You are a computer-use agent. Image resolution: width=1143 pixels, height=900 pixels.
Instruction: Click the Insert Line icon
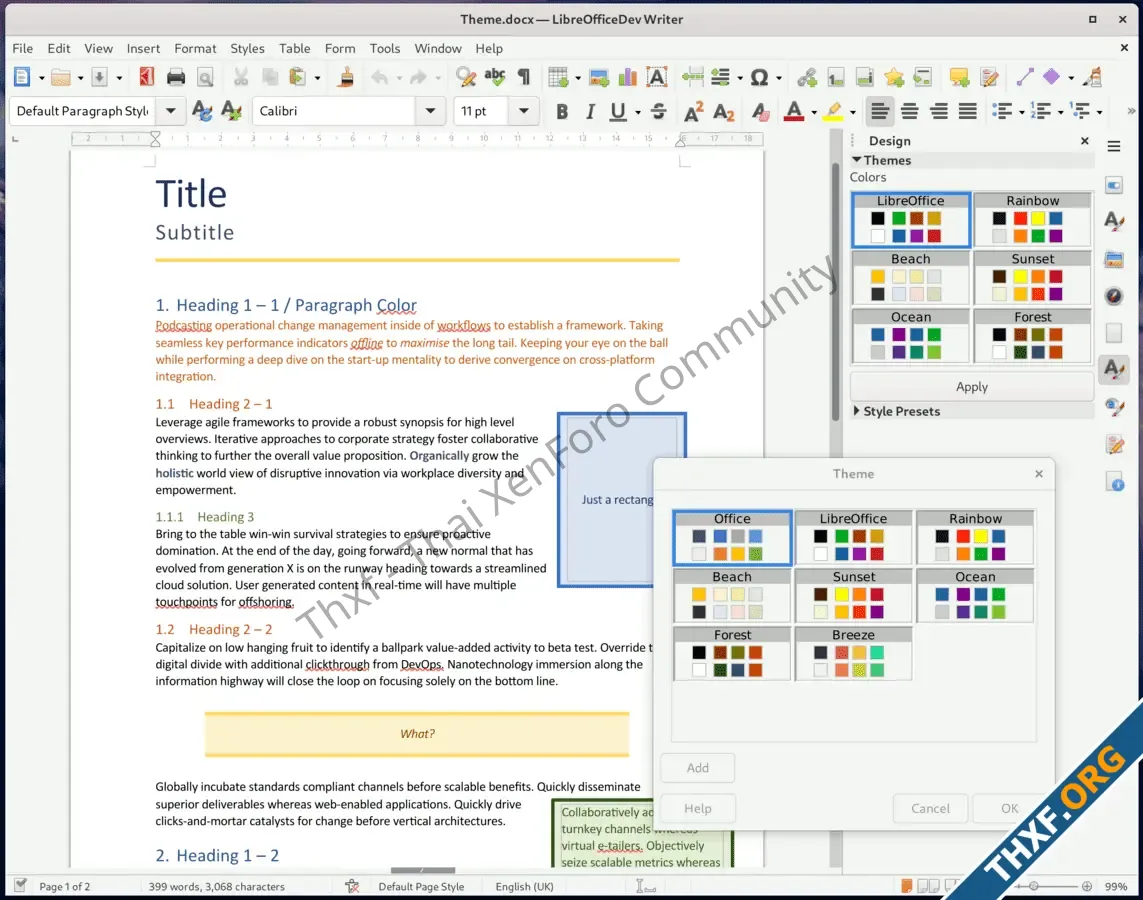pos(1024,77)
